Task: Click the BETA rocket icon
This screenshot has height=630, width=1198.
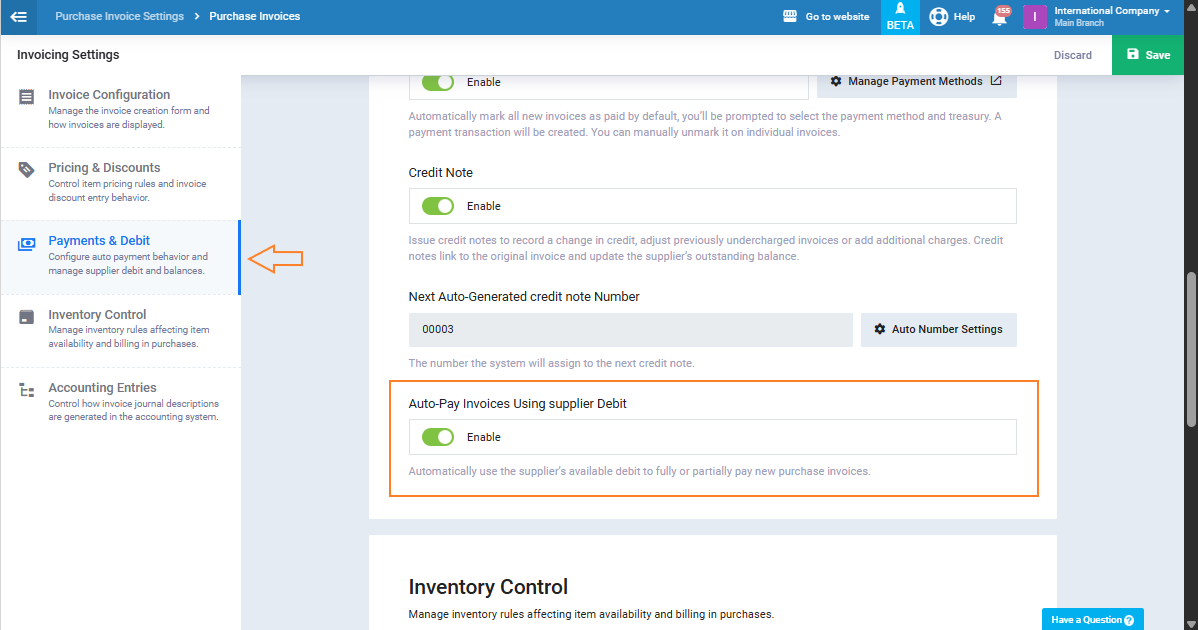Action: click(900, 9)
